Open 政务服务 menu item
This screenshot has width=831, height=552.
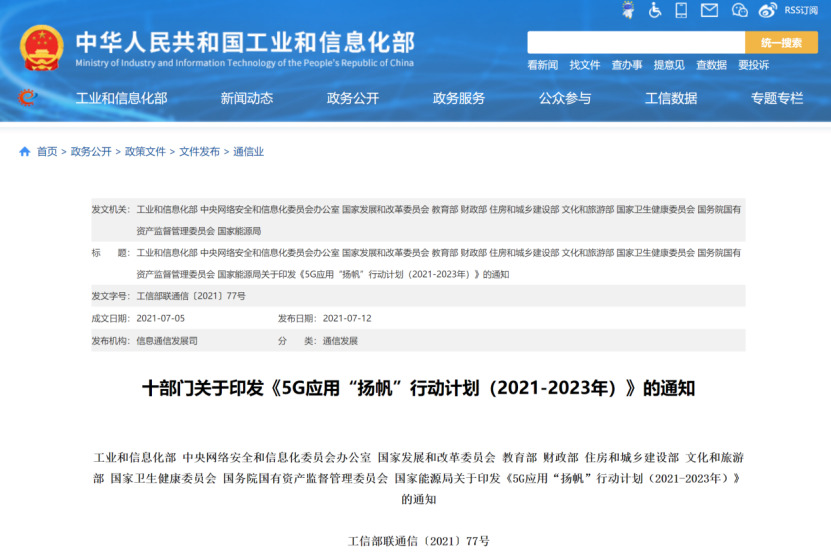[x=459, y=99]
